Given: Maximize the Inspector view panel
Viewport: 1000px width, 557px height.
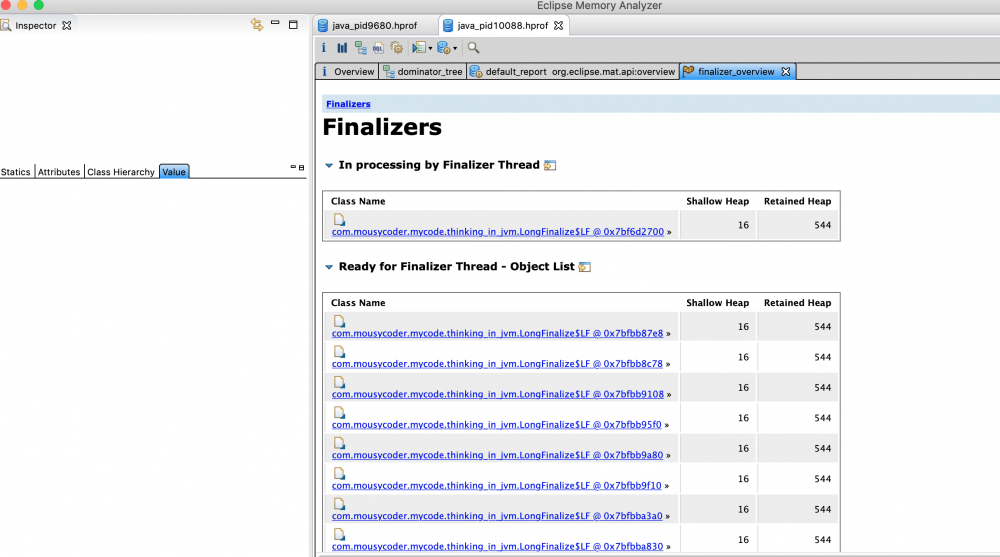Looking at the screenshot, I should (x=293, y=25).
